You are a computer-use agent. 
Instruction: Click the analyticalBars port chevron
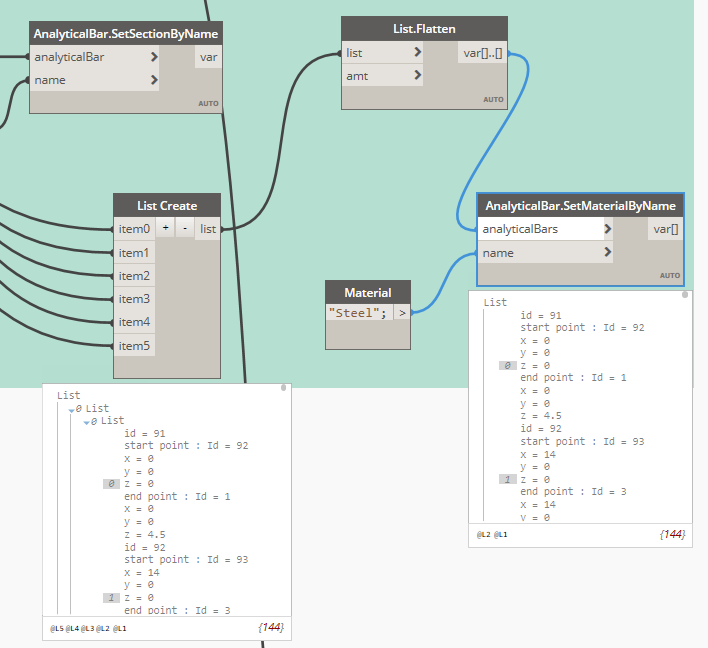pos(607,229)
